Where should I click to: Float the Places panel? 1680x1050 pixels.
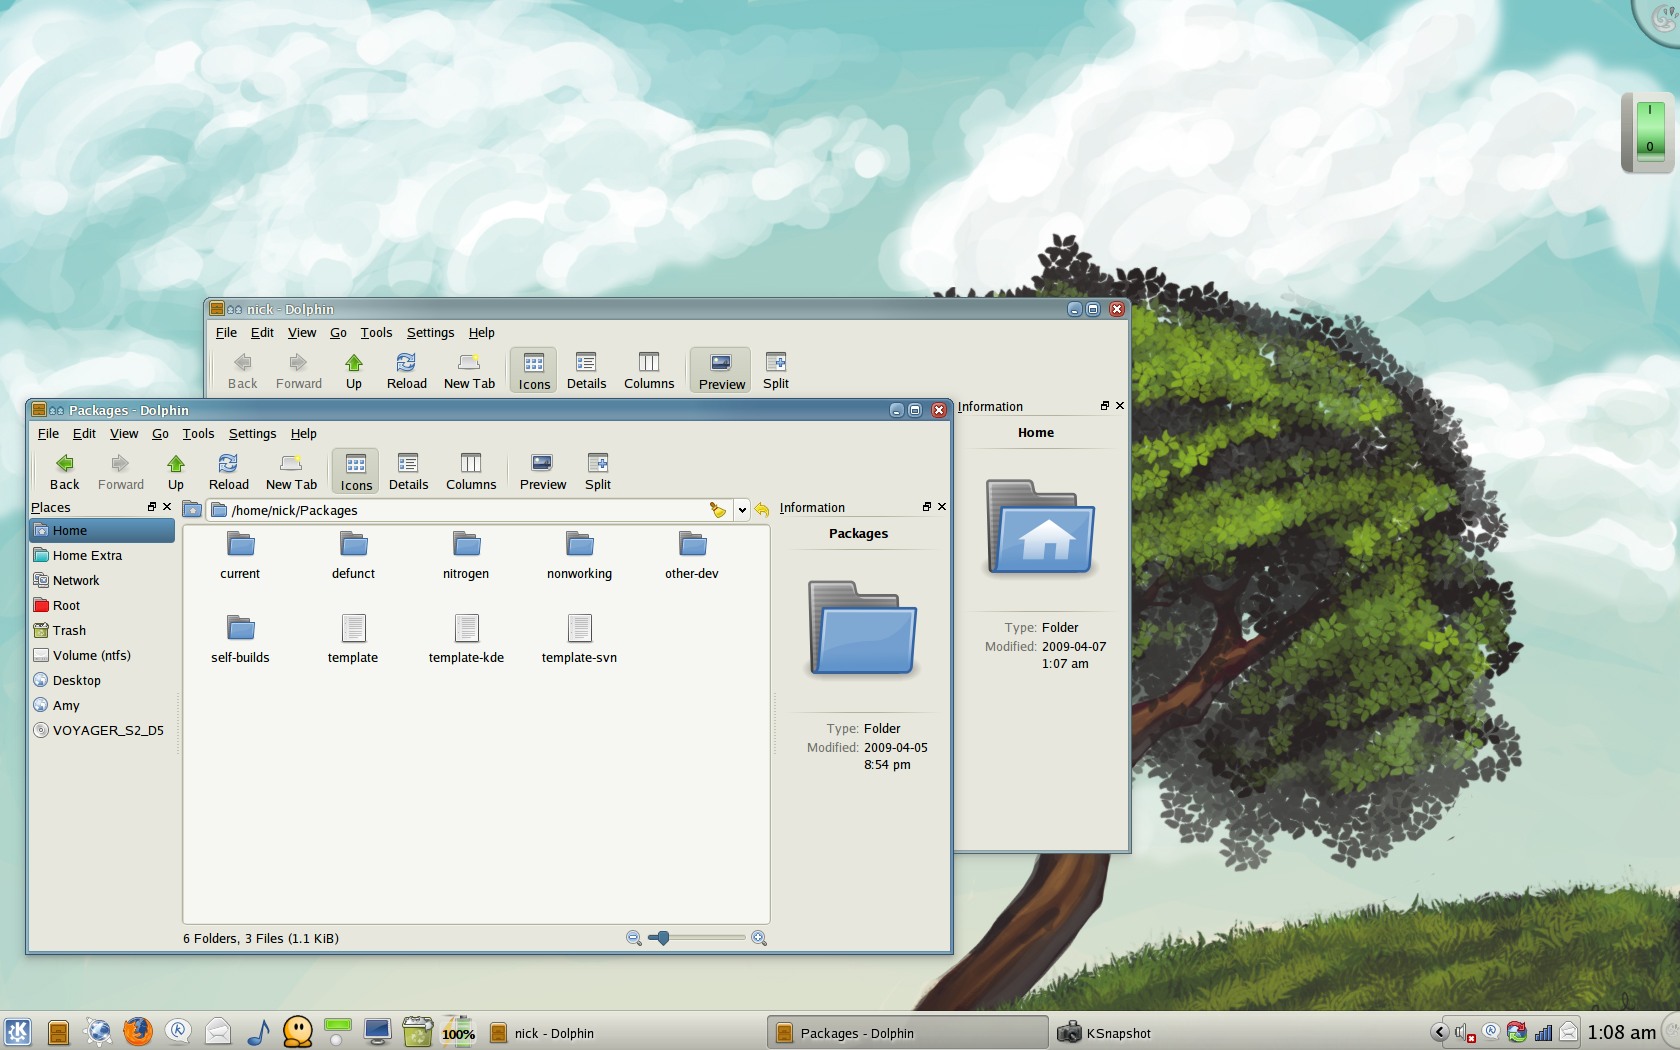click(152, 507)
